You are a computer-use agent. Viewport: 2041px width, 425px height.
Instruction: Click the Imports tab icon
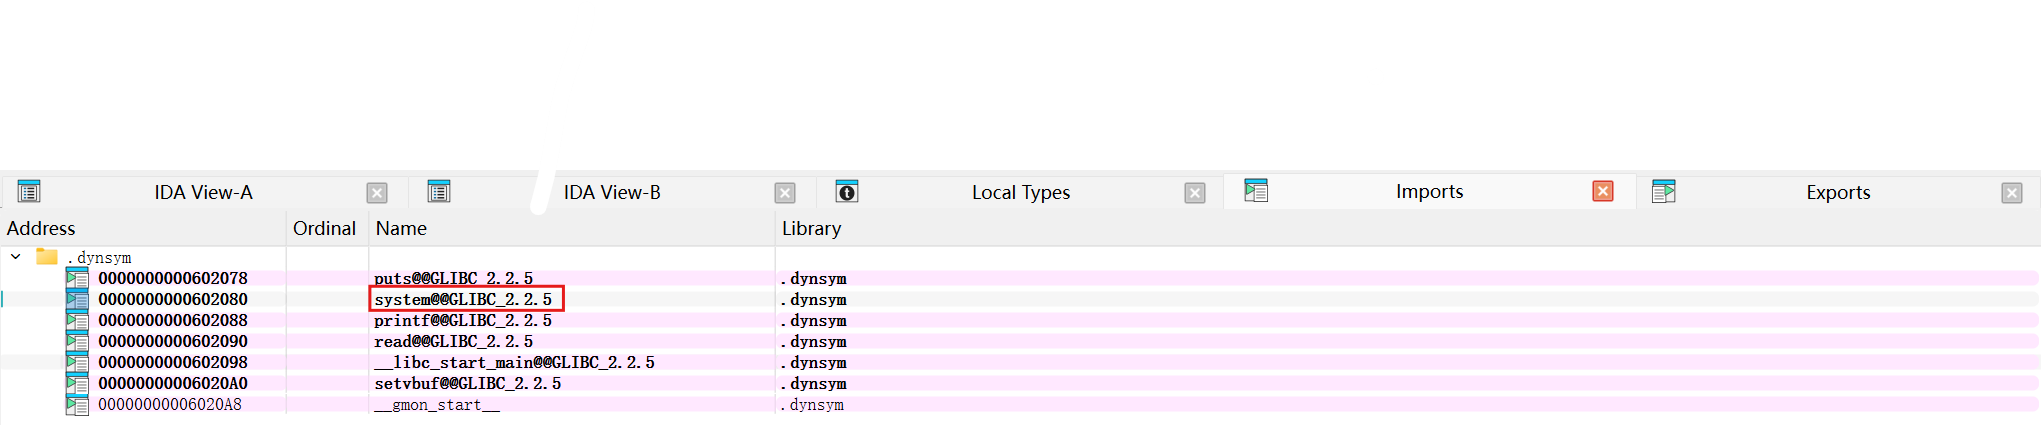click(1256, 191)
